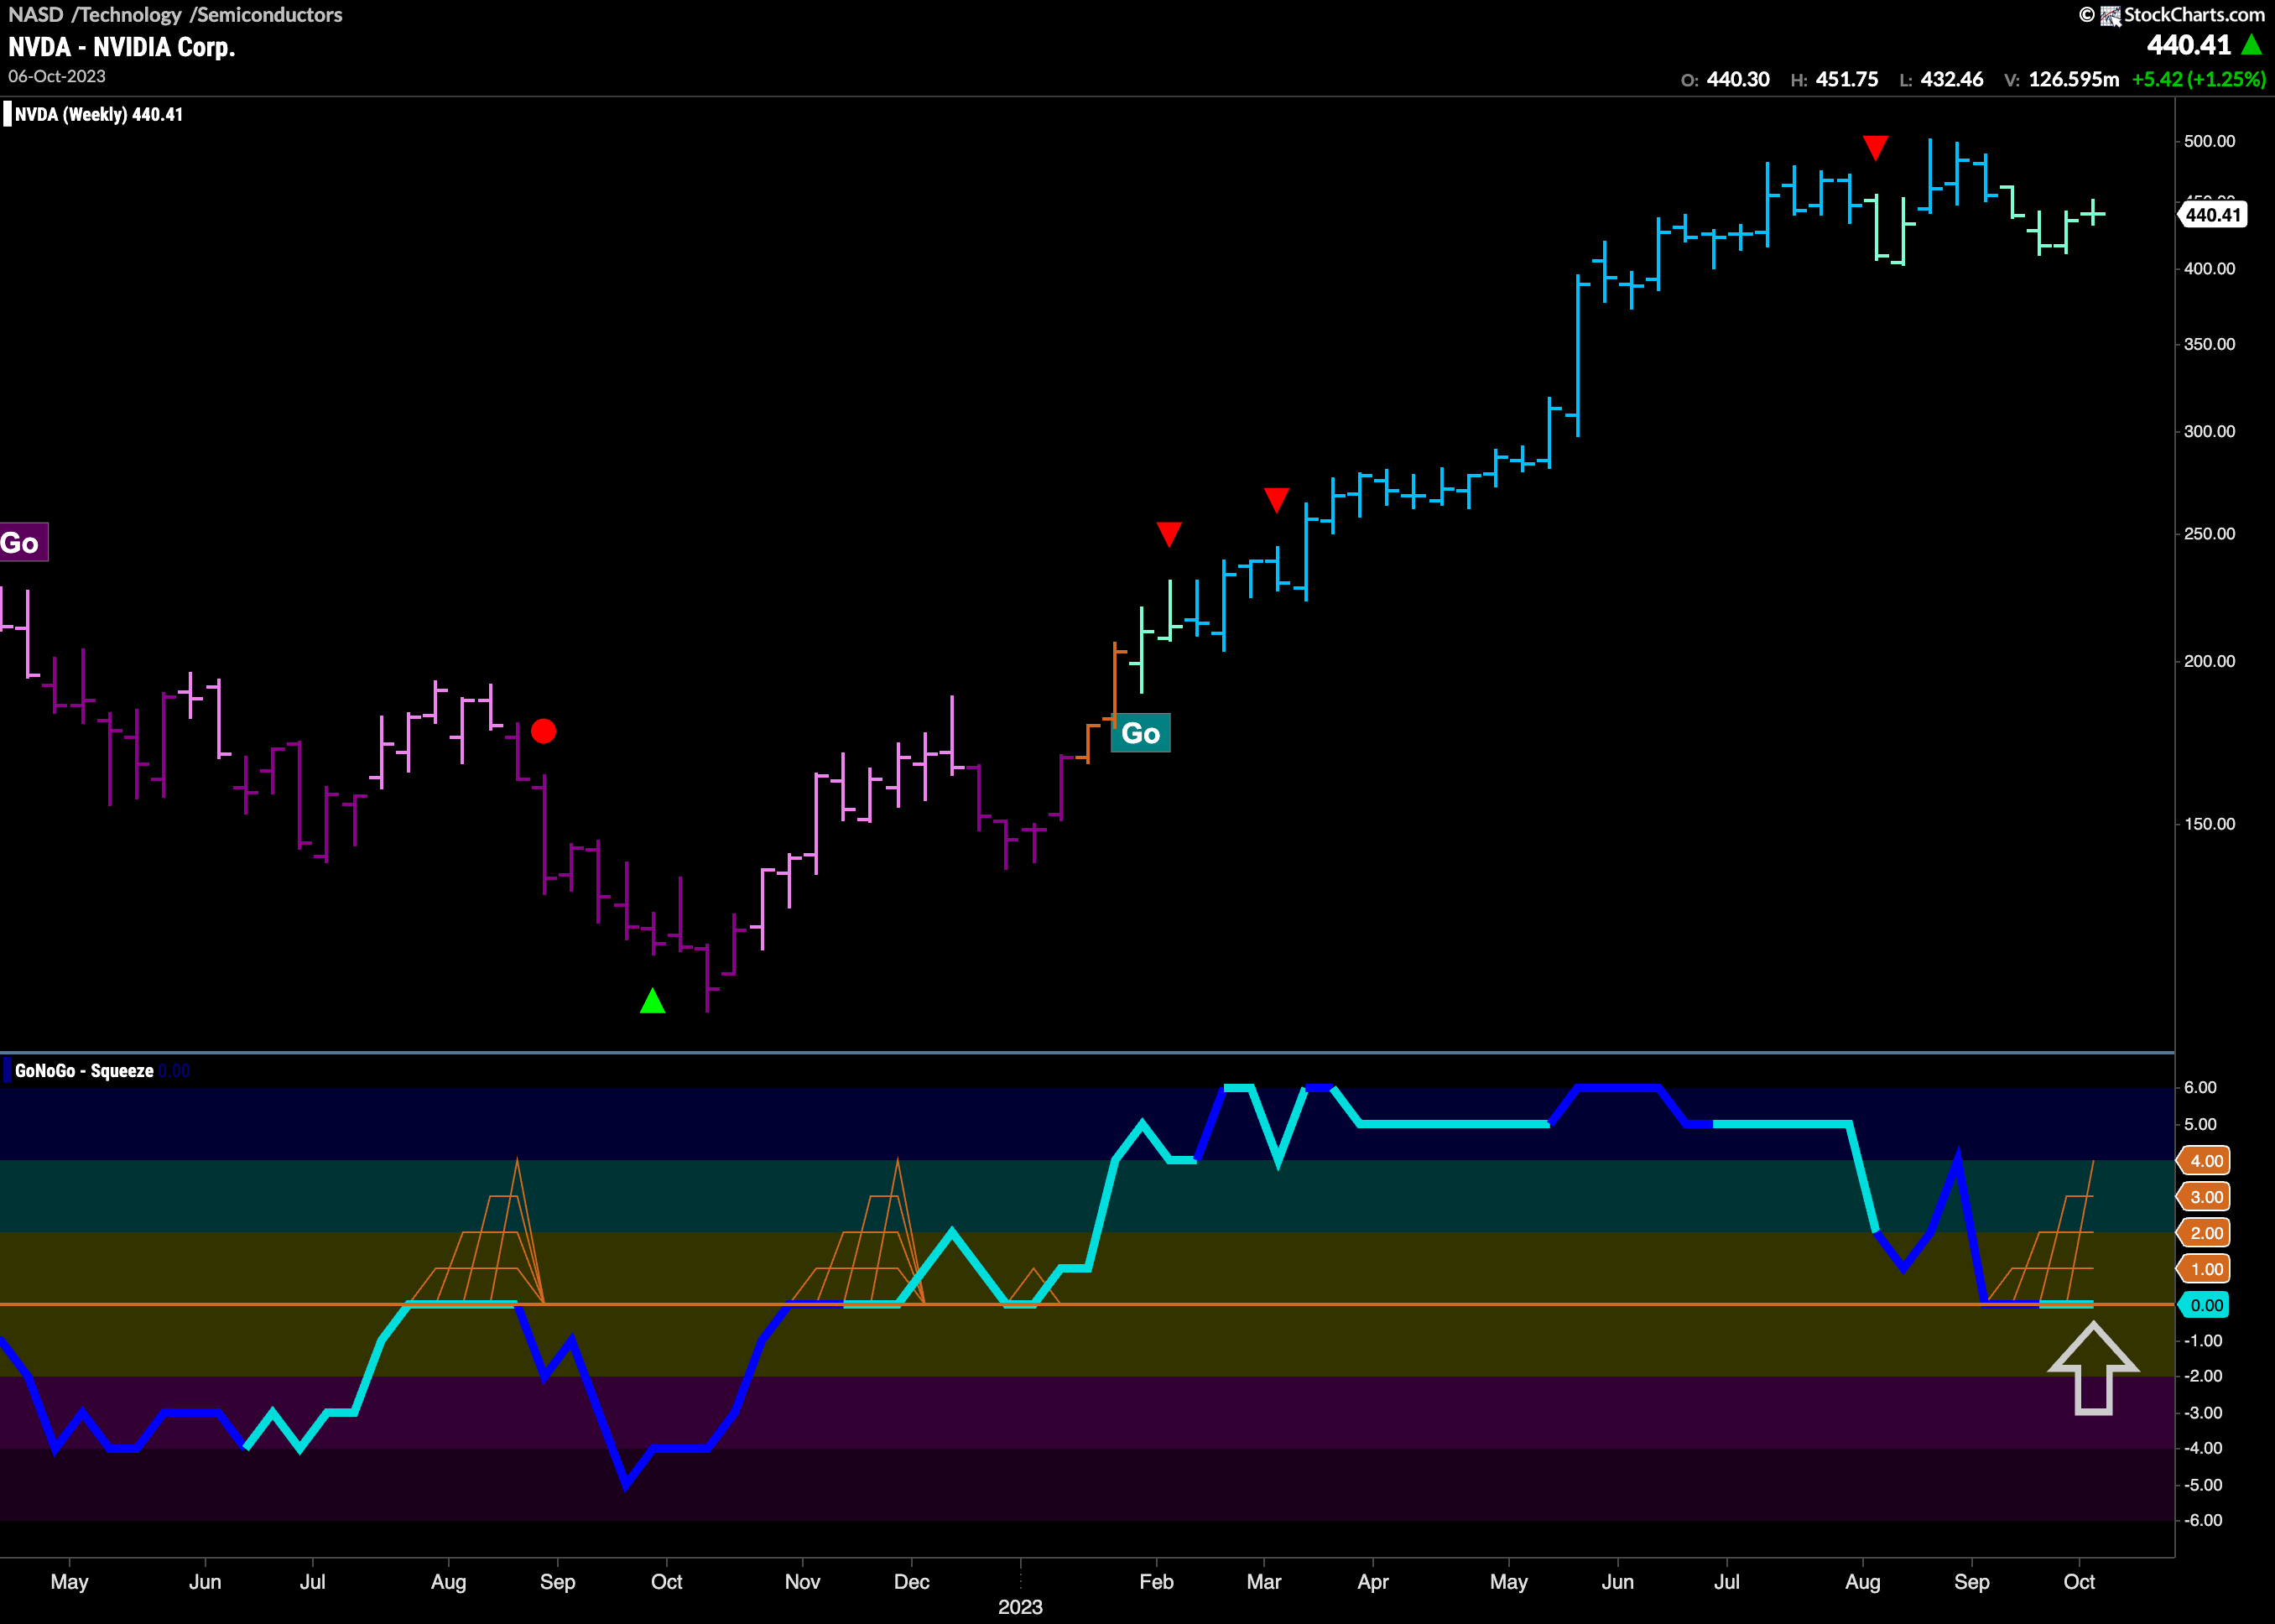
Task: Click the Dec label on the time axis
Action: pos(911,1582)
